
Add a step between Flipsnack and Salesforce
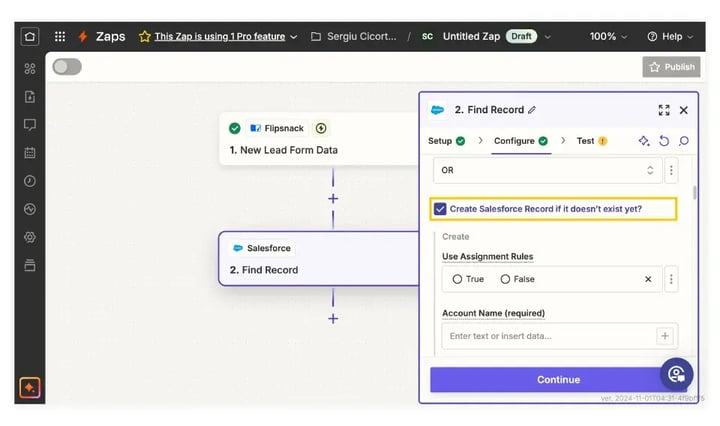pyautogui.click(x=333, y=199)
